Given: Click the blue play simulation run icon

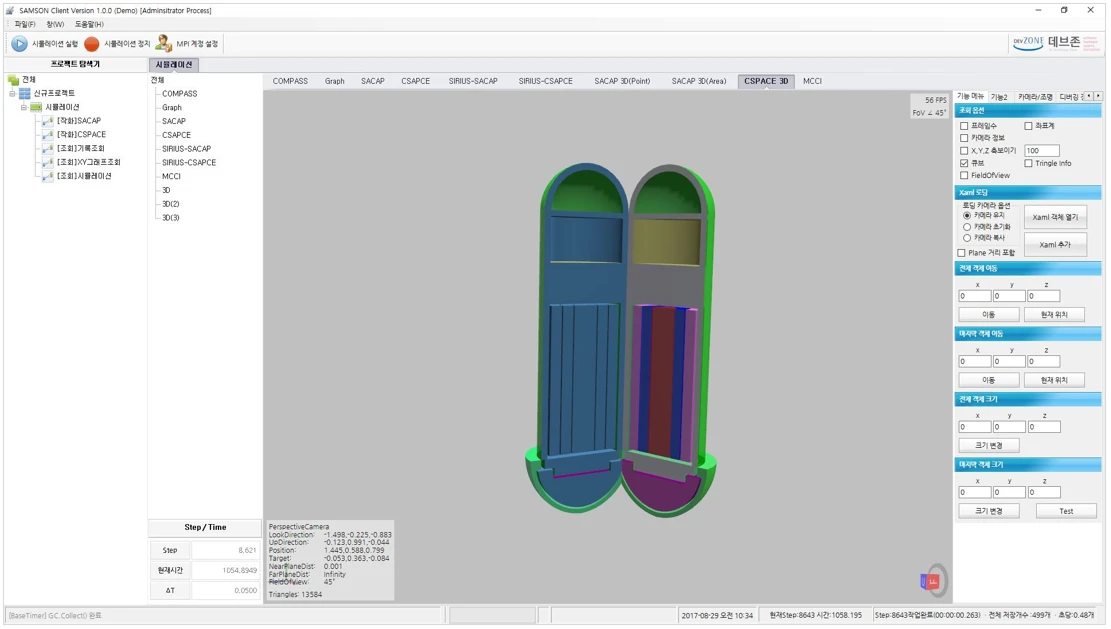Looking at the screenshot, I should click(19, 44).
